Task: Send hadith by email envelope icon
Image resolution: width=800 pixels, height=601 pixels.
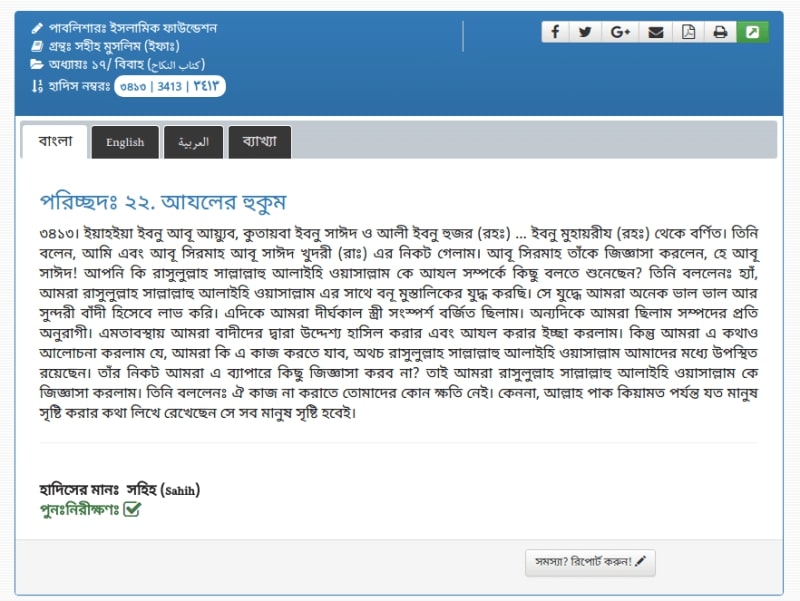Action: tap(655, 32)
